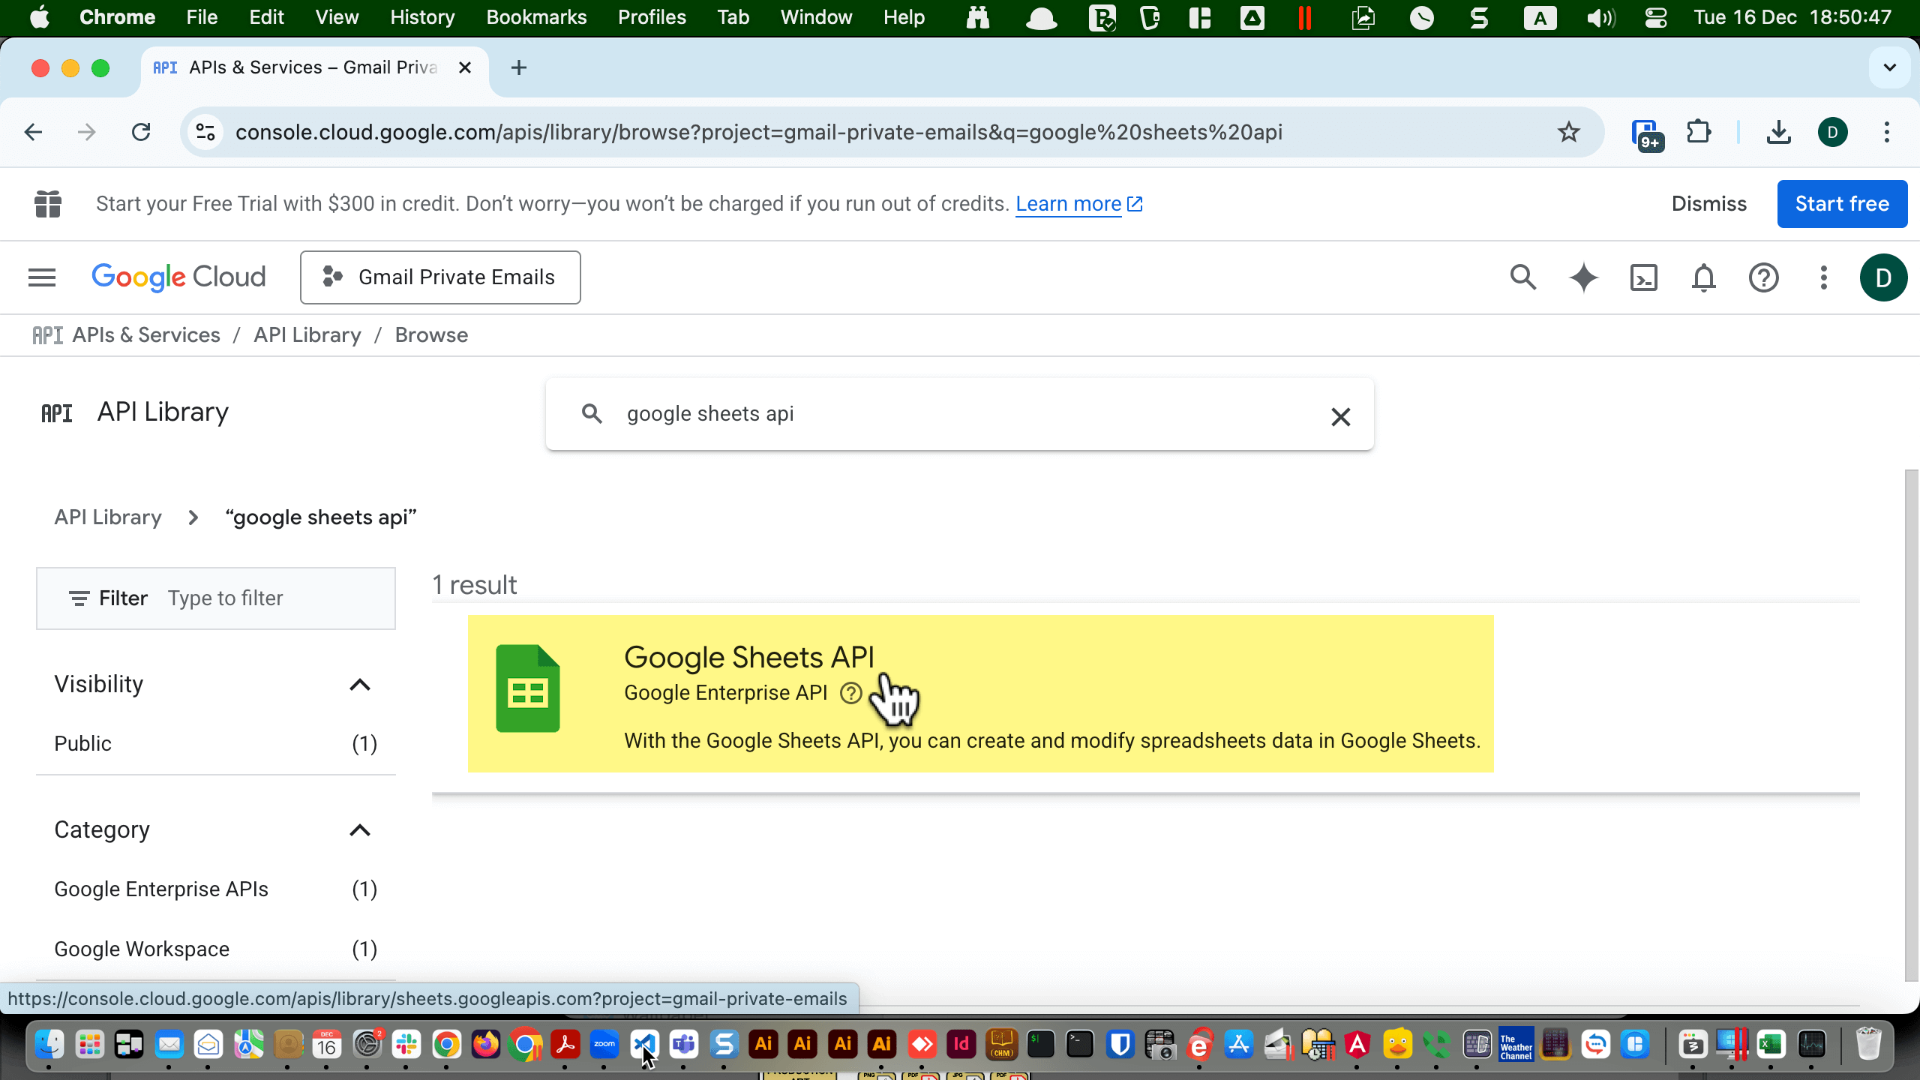Image resolution: width=1920 pixels, height=1080 pixels.
Task: Collapse the Category filter section
Action: point(359,830)
